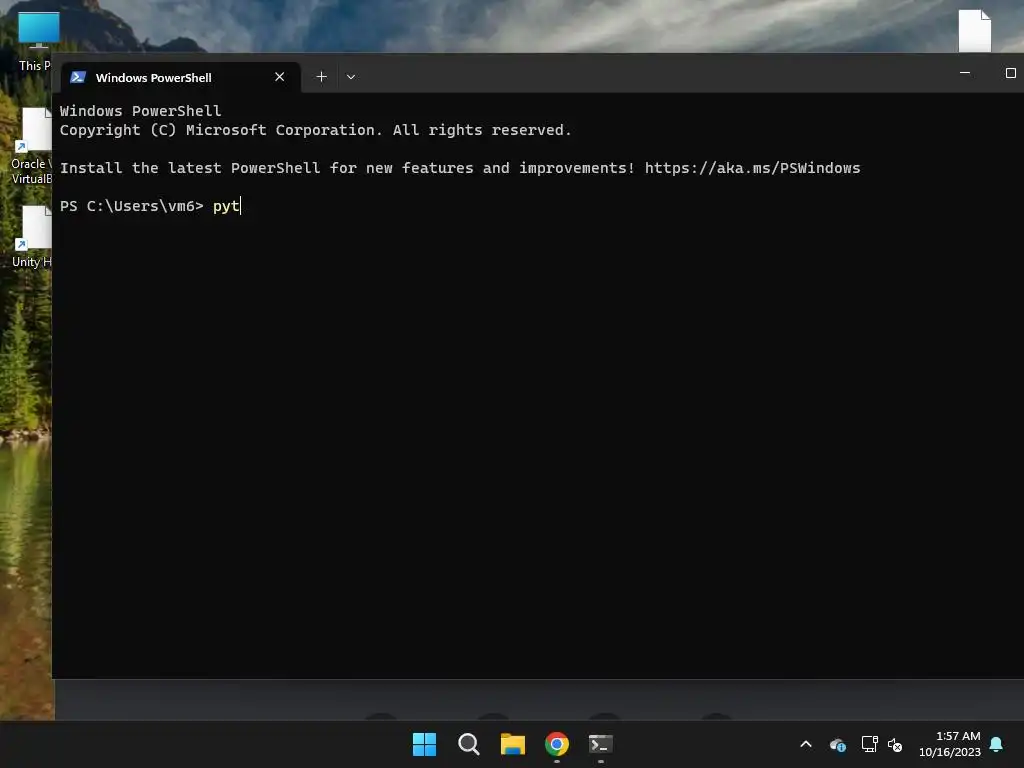Open notifications bell icon
The width and height of the screenshot is (1024, 768).
coord(996,744)
